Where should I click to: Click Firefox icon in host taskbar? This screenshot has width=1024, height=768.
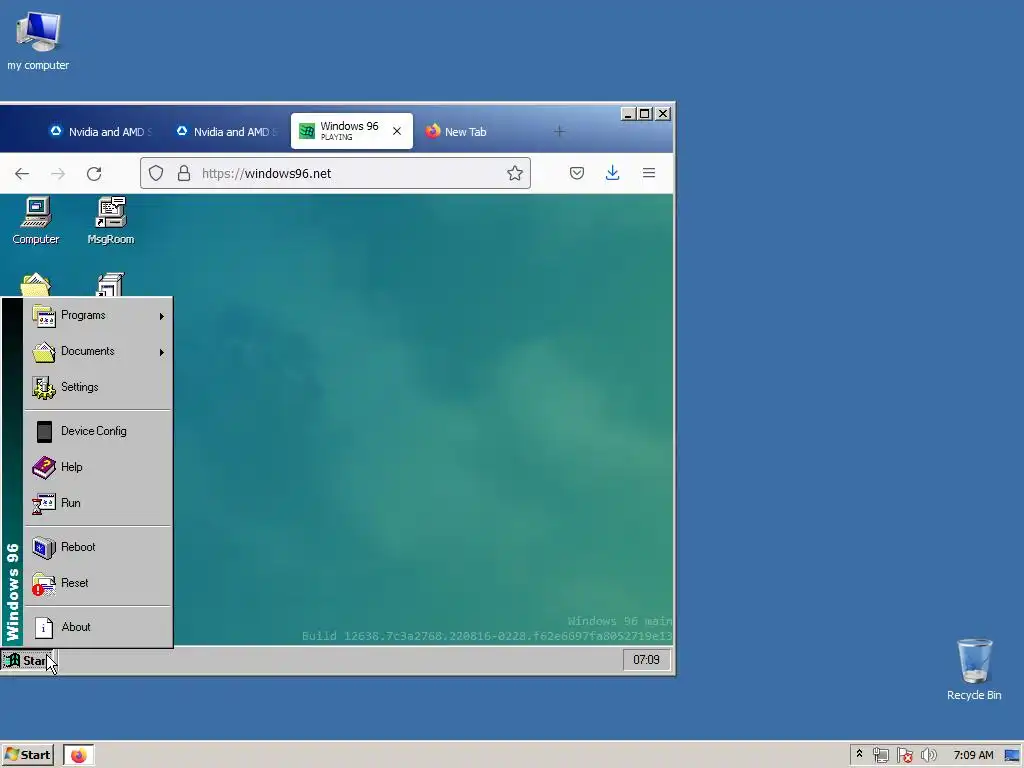point(79,755)
